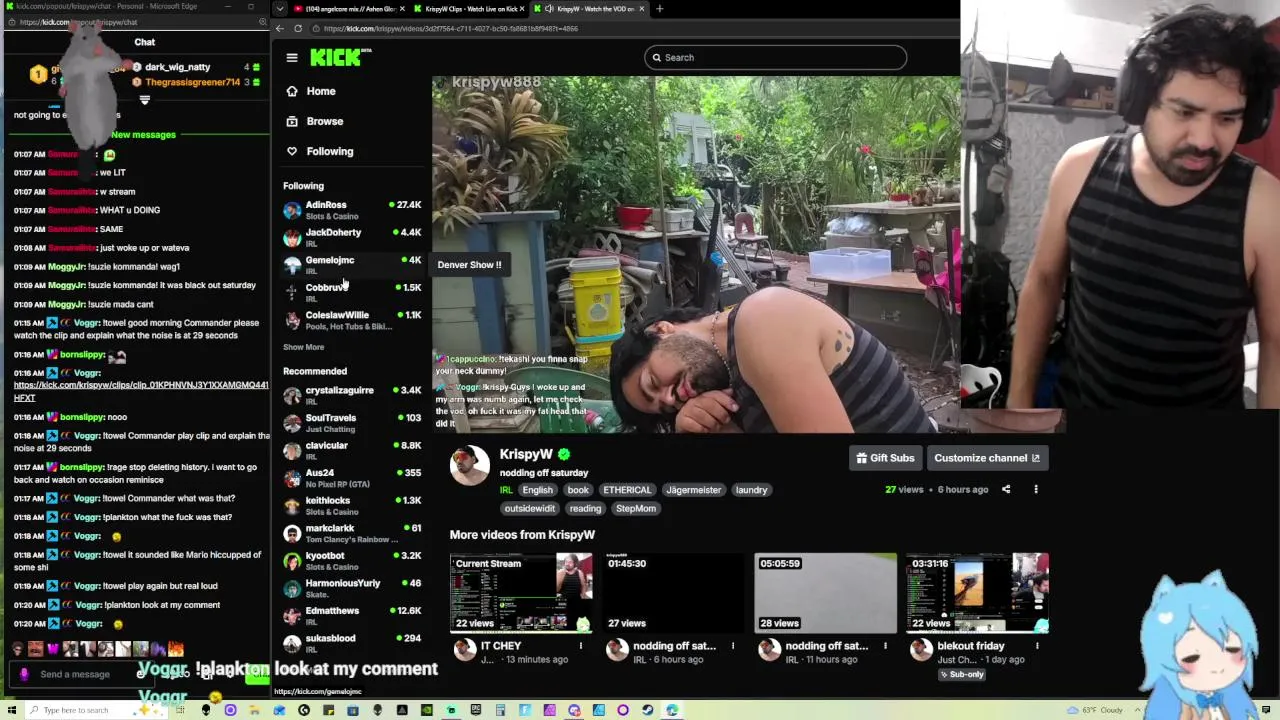
Task: Select the reading tag
Action: (x=585, y=509)
